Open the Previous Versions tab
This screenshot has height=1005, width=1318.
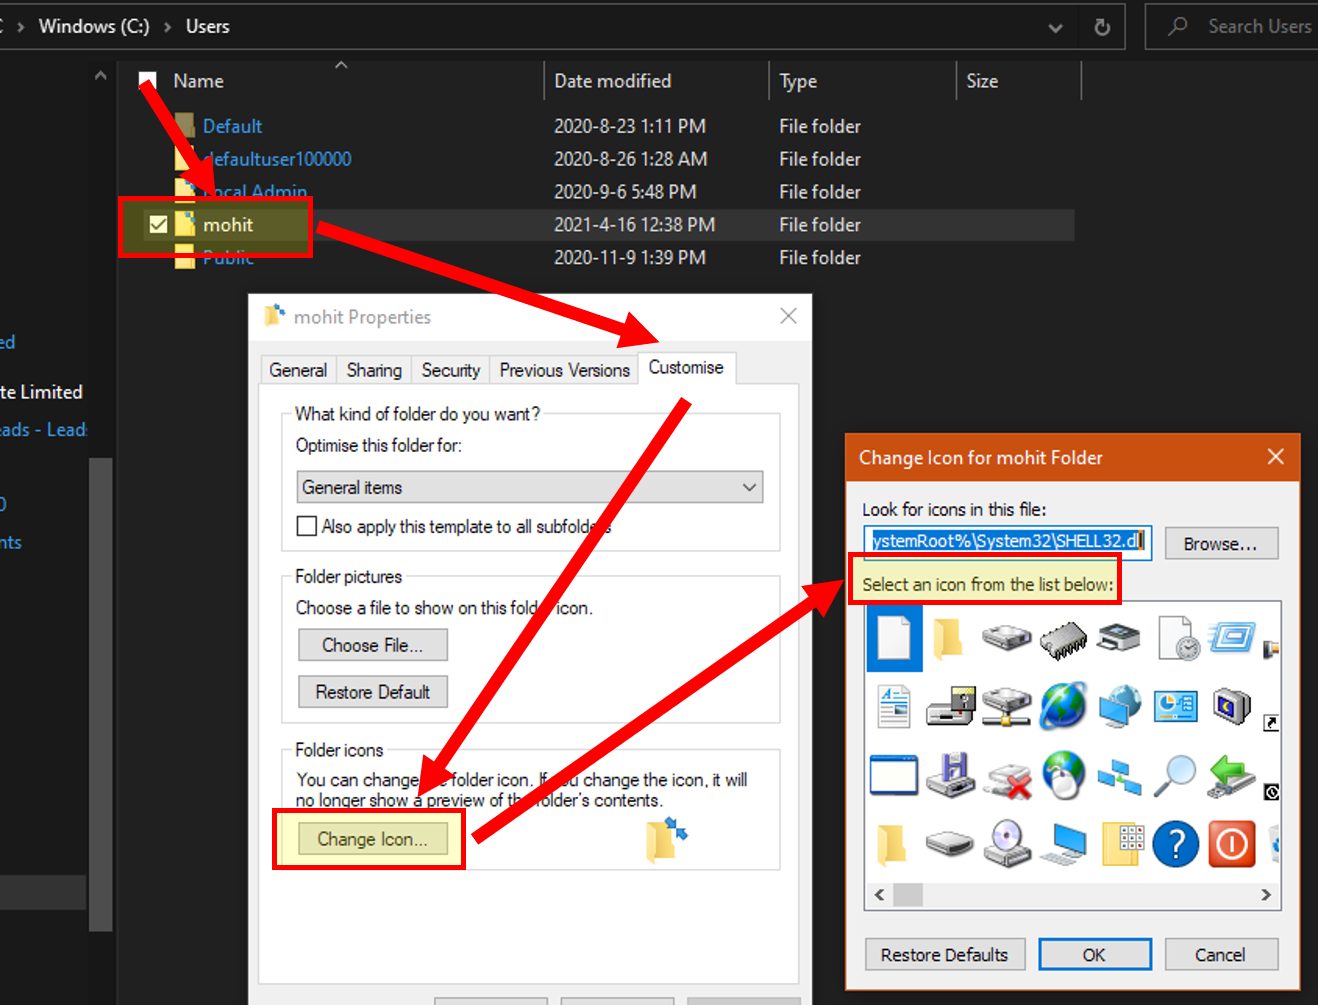tap(564, 370)
